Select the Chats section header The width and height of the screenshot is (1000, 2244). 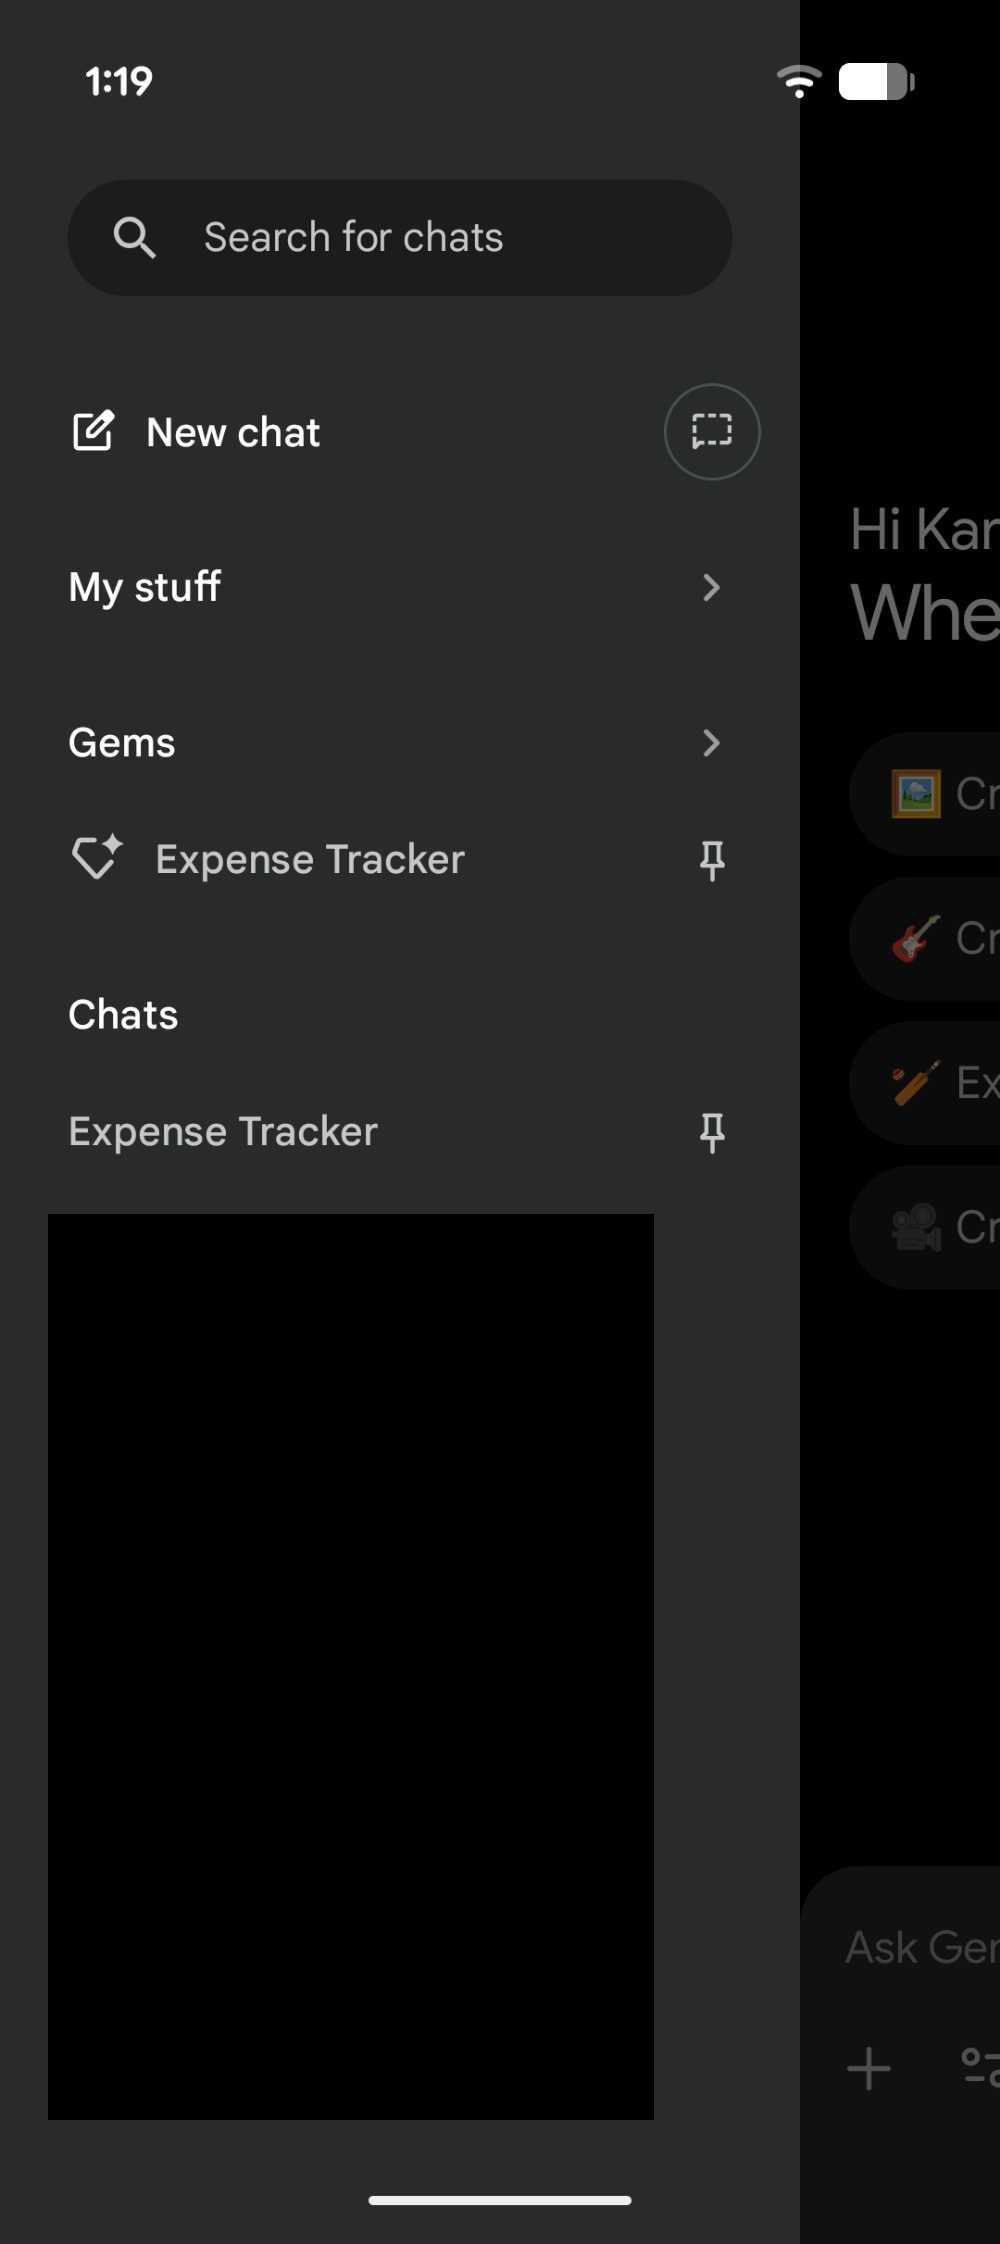[123, 1014]
